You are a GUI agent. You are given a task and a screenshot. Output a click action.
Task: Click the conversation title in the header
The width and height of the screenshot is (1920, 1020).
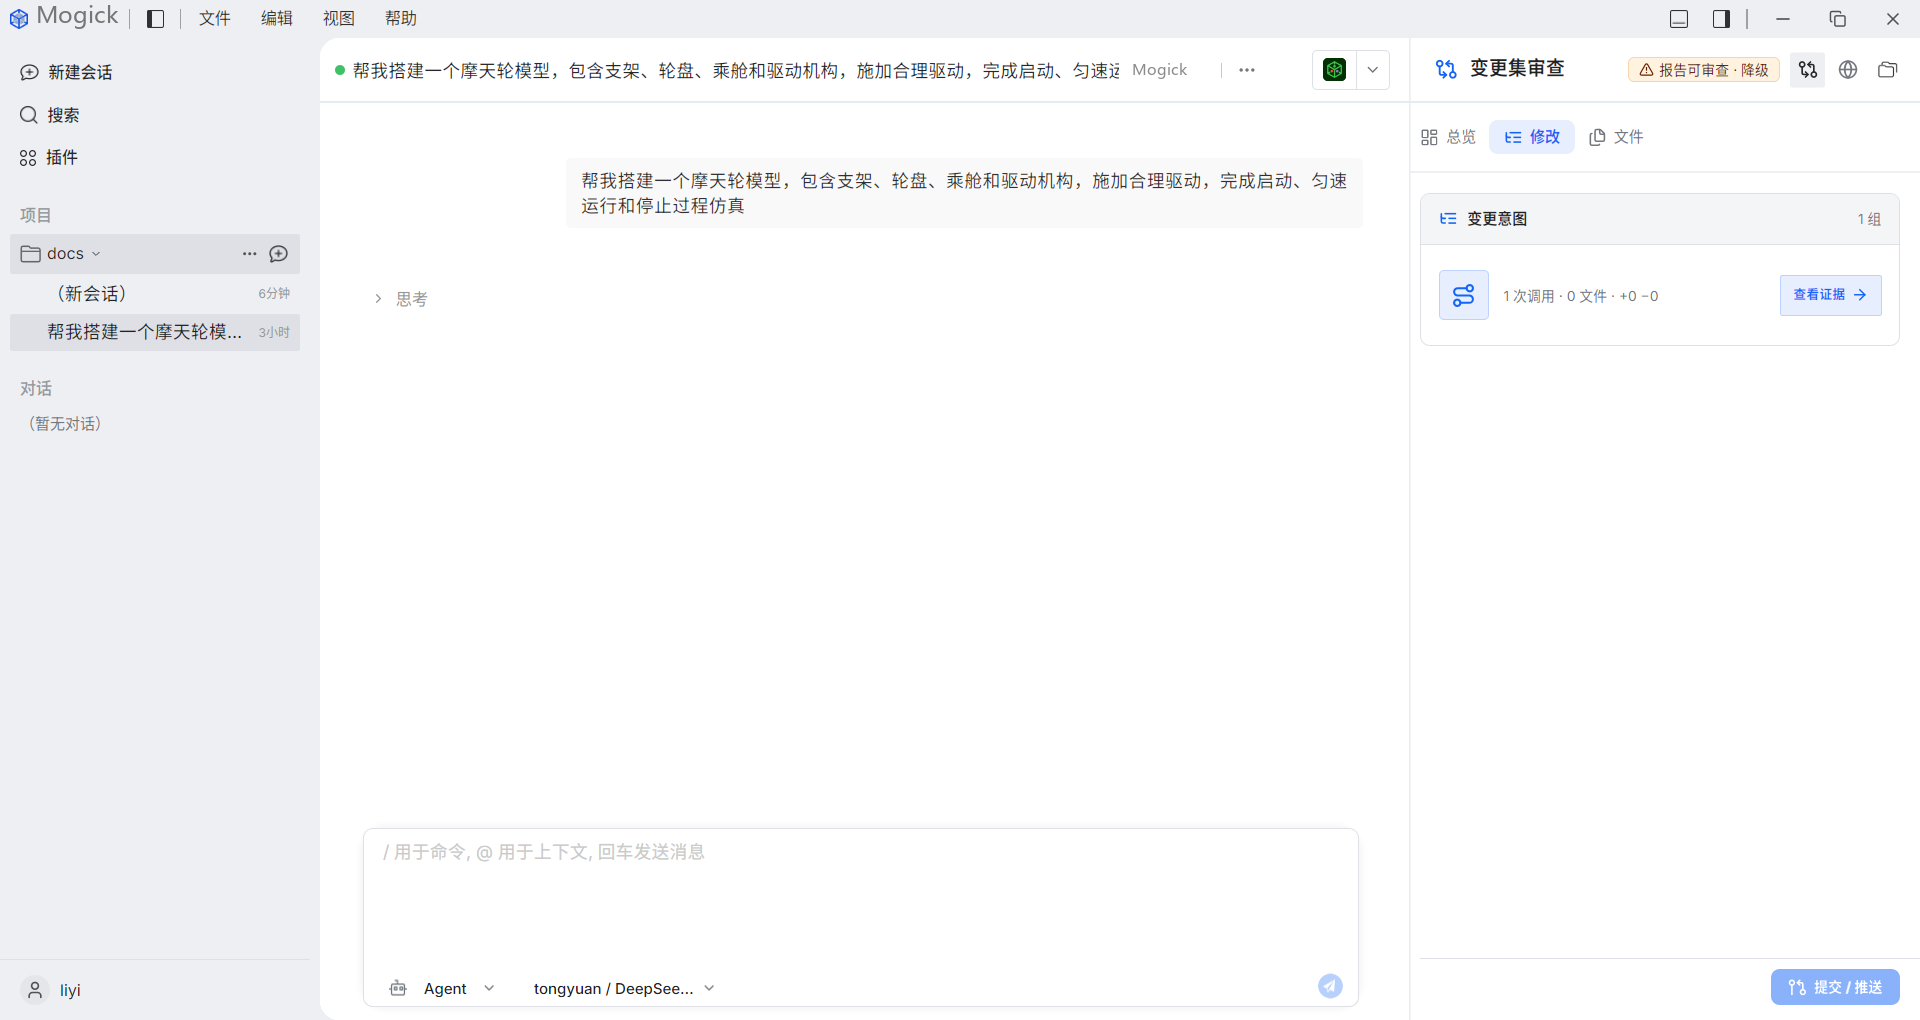coord(736,70)
